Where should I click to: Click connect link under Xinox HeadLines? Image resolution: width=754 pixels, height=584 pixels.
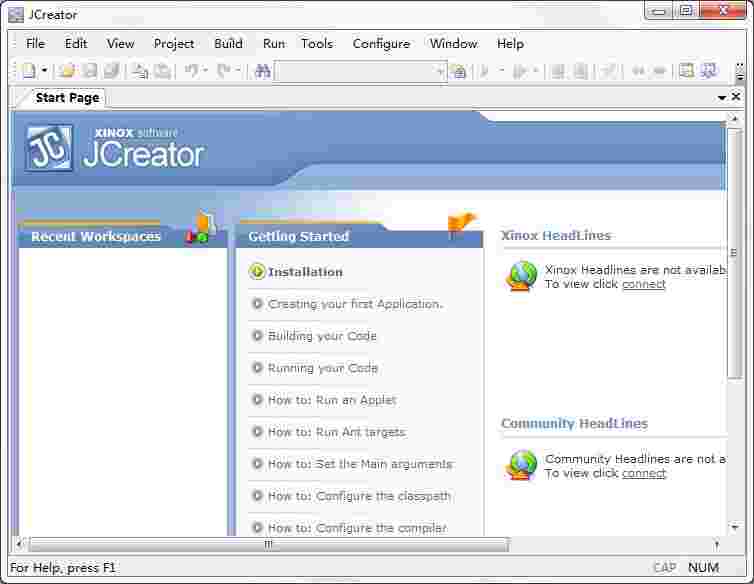pos(644,284)
